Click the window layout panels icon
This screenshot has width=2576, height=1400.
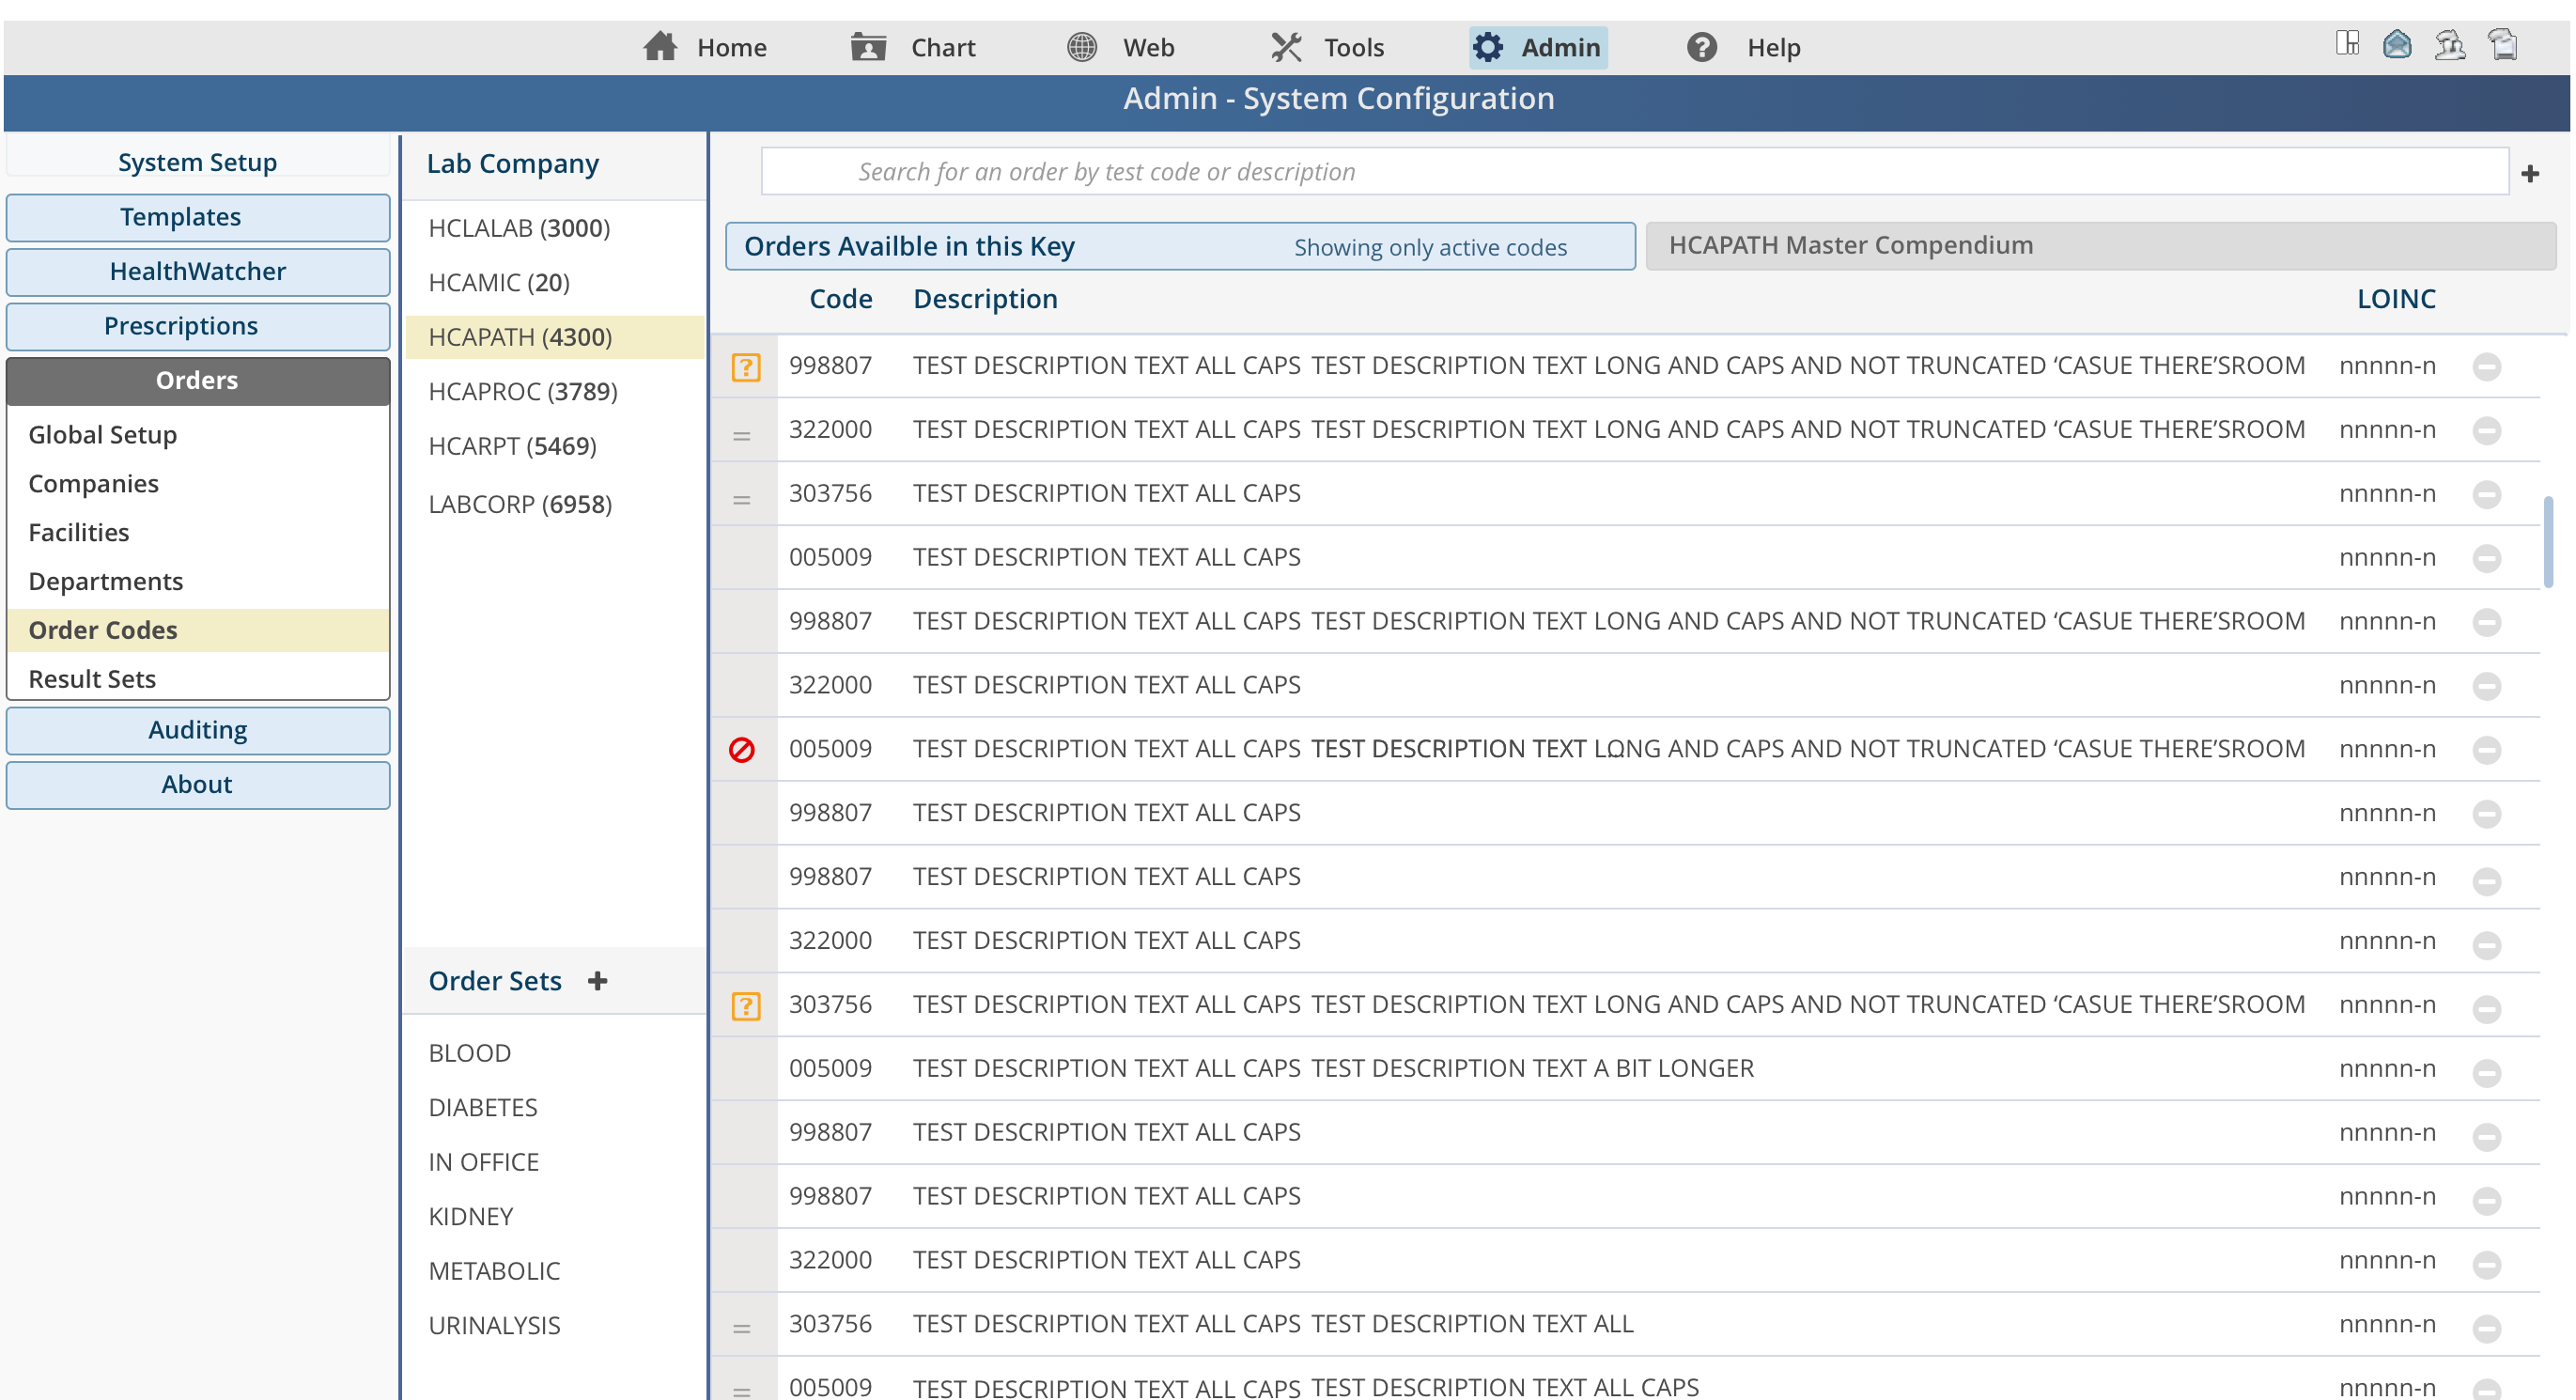coord(2347,44)
